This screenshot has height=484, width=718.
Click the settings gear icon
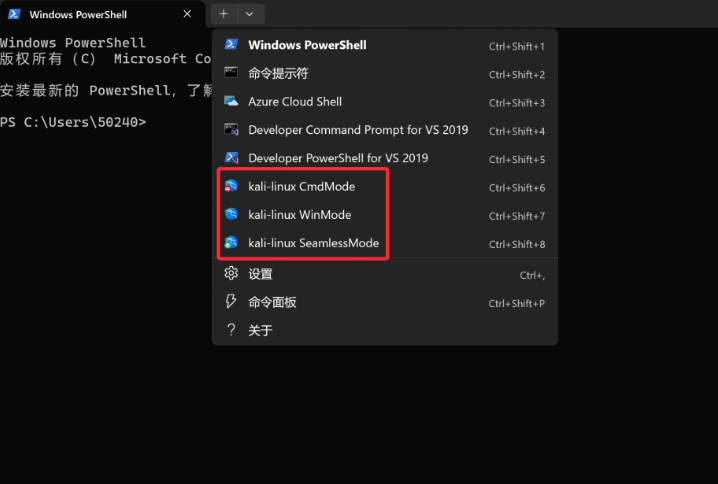point(231,273)
